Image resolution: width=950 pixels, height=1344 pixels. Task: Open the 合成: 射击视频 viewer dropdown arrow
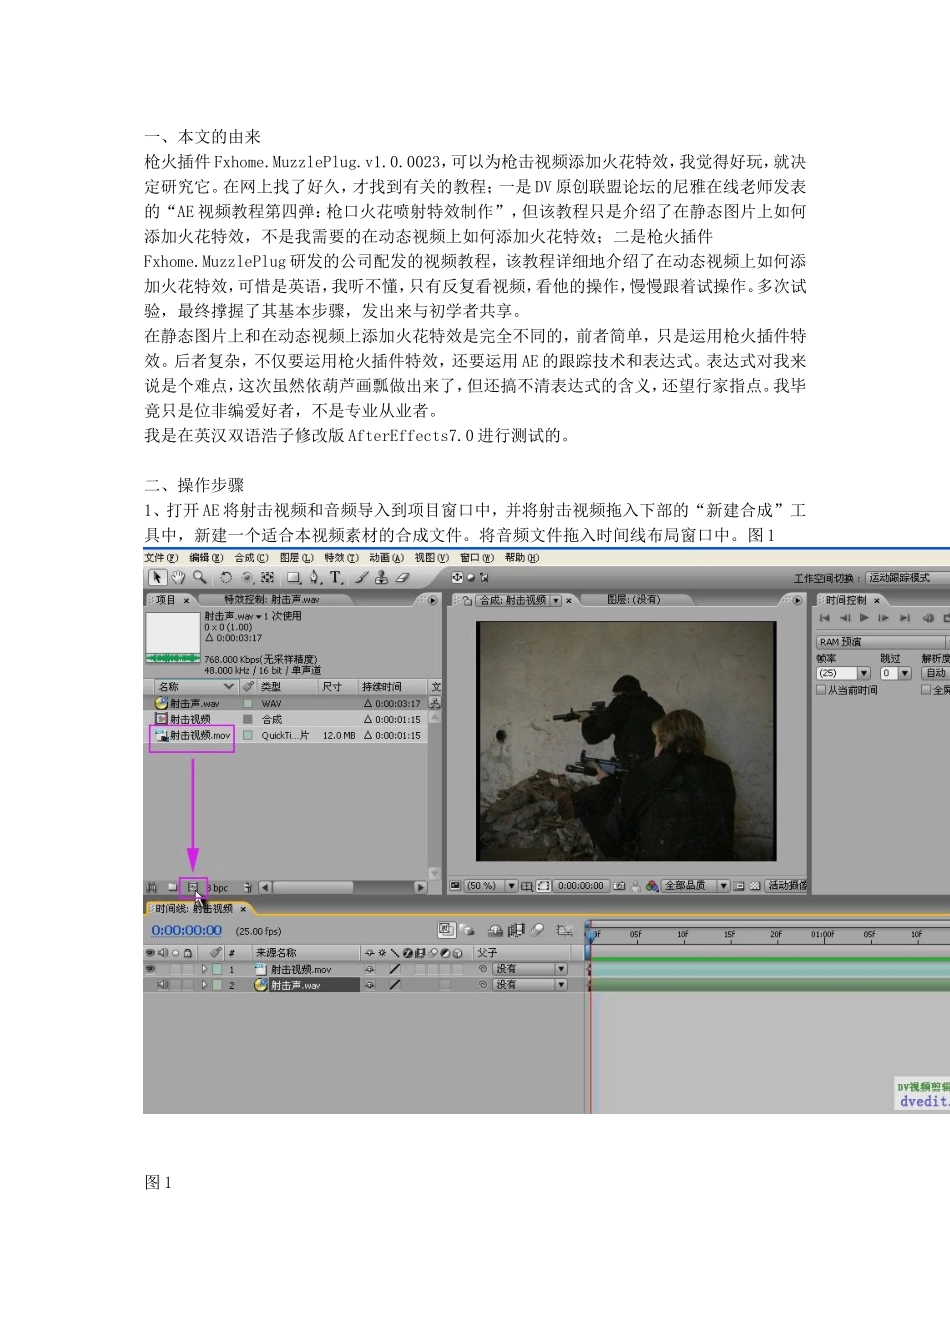coord(556,600)
